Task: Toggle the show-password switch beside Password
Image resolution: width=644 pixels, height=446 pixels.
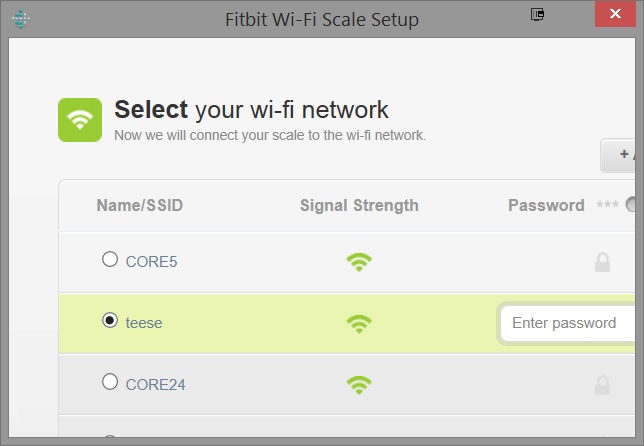Action: click(633, 205)
